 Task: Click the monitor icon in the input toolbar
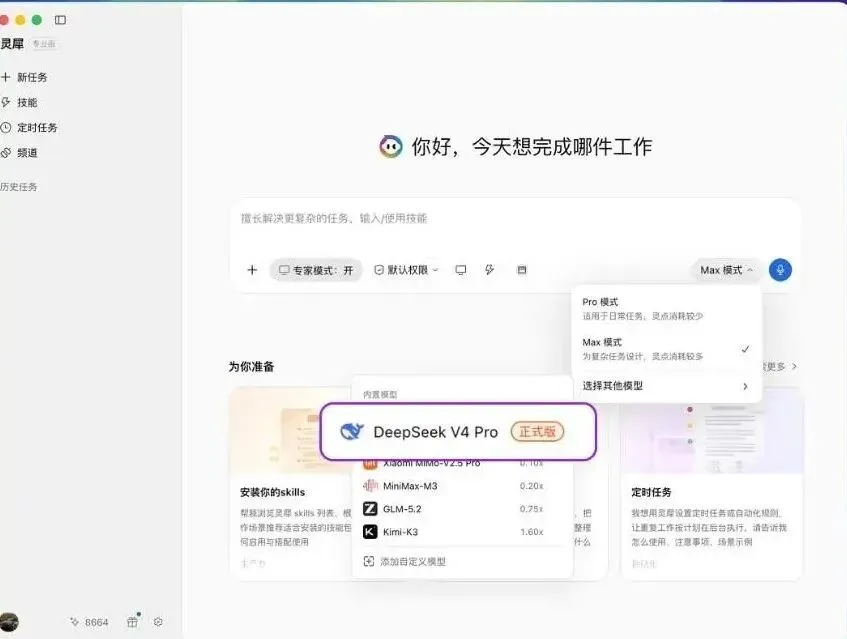pos(461,270)
